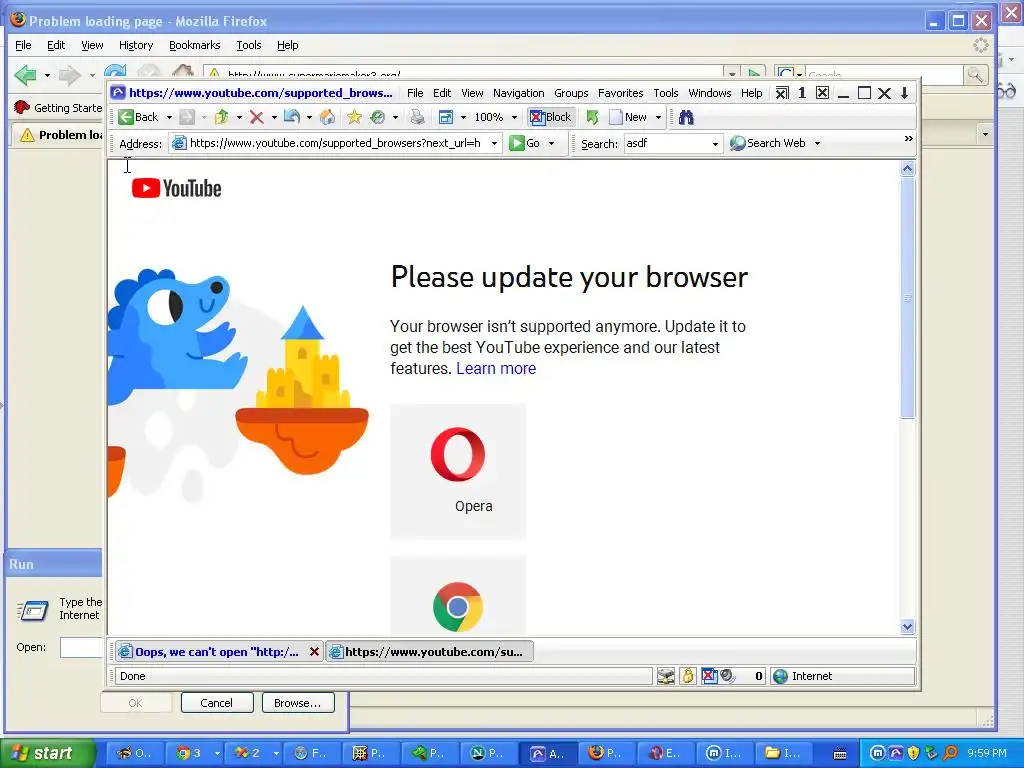1024x768 pixels.
Task: Click the popup blocker icon in status bar
Action: tap(709, 677)
